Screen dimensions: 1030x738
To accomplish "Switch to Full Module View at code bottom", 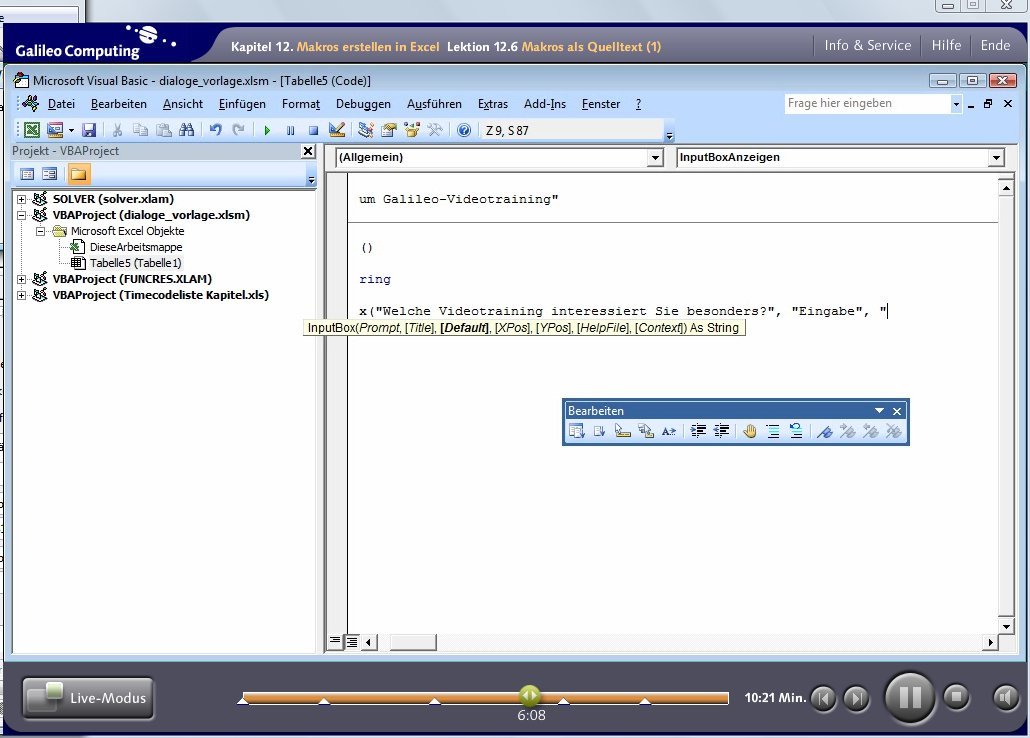I will coord(352,641).
